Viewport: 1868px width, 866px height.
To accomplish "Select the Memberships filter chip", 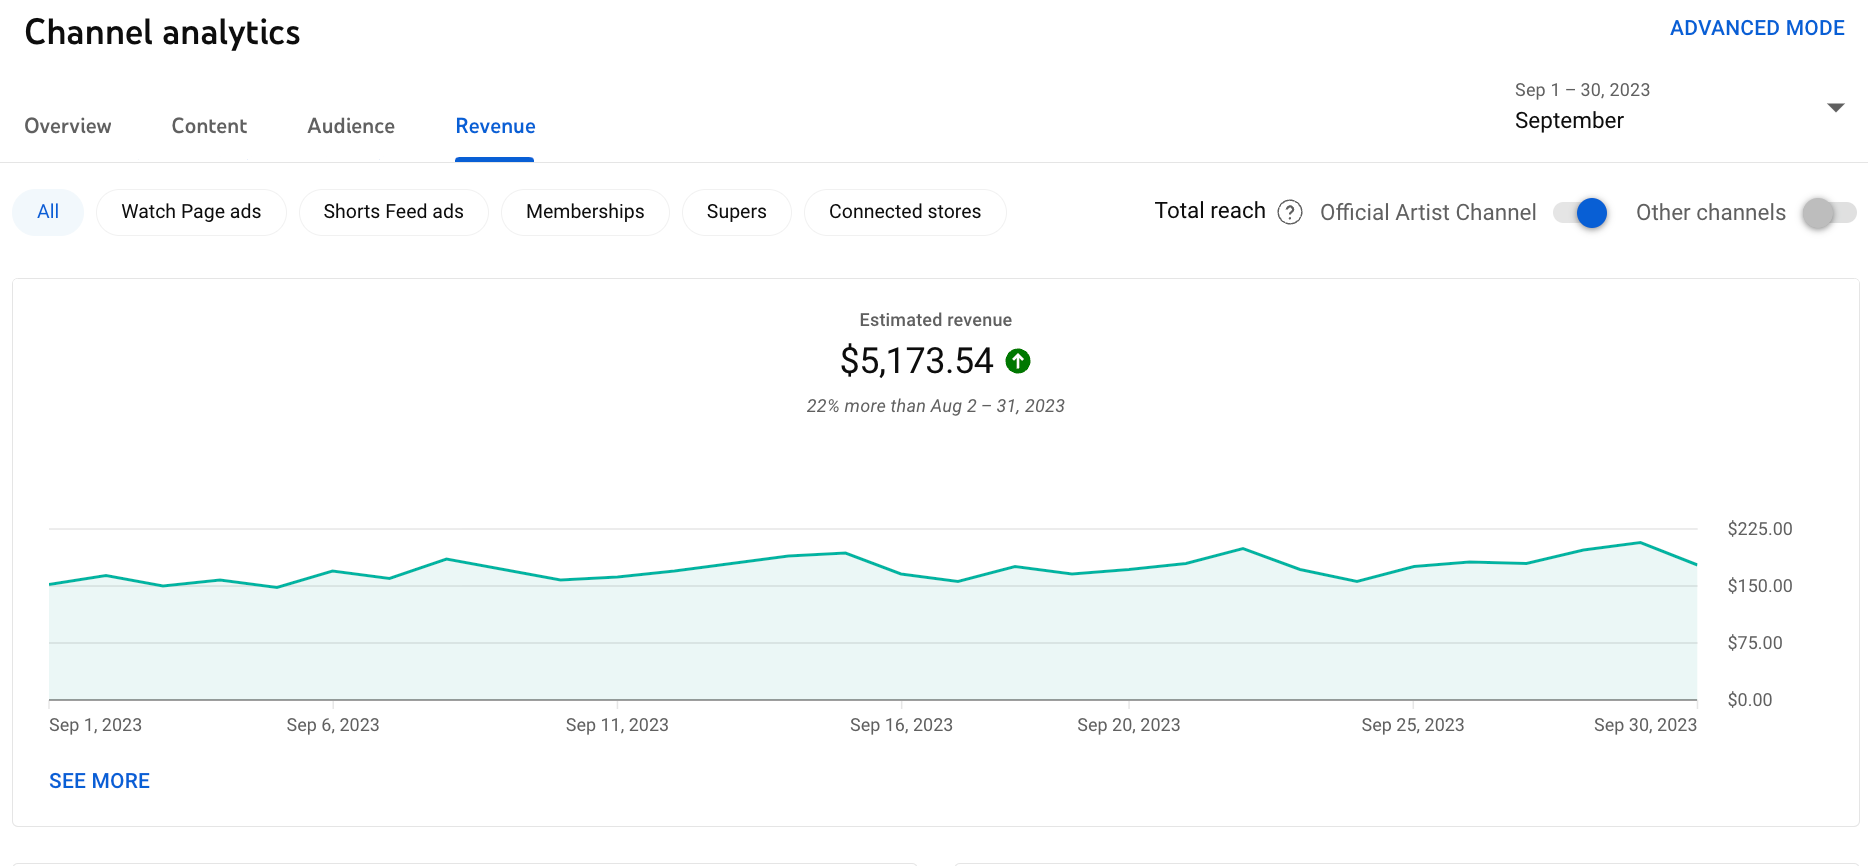I will 585,212.
